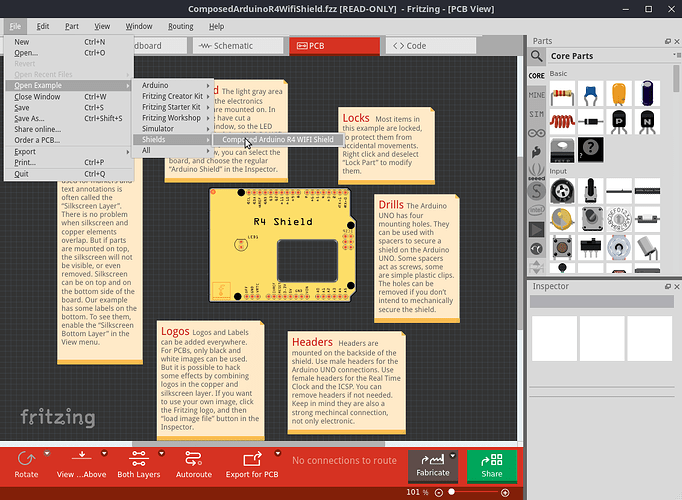Viewport: 682px width, 500px height.
Task: Open Core Parts bin options menu
Action: (x=676, y=55)
